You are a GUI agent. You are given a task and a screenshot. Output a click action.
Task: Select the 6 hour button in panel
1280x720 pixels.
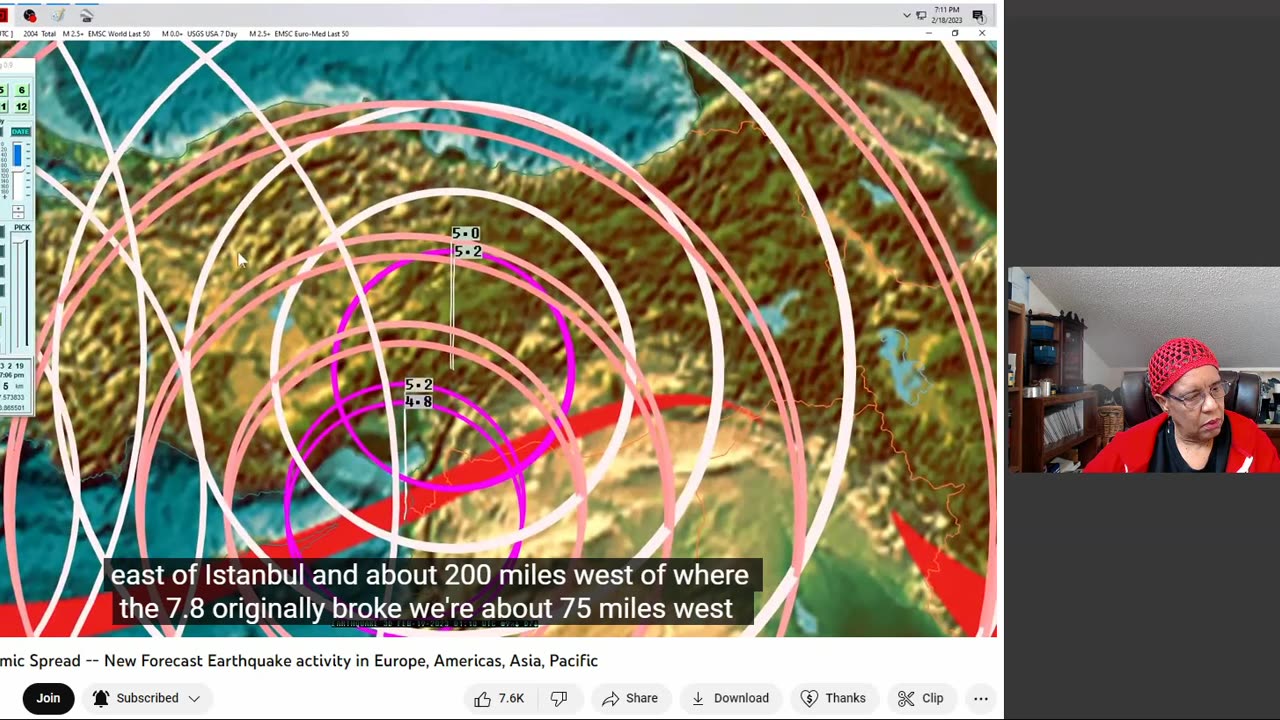[21, 91]
